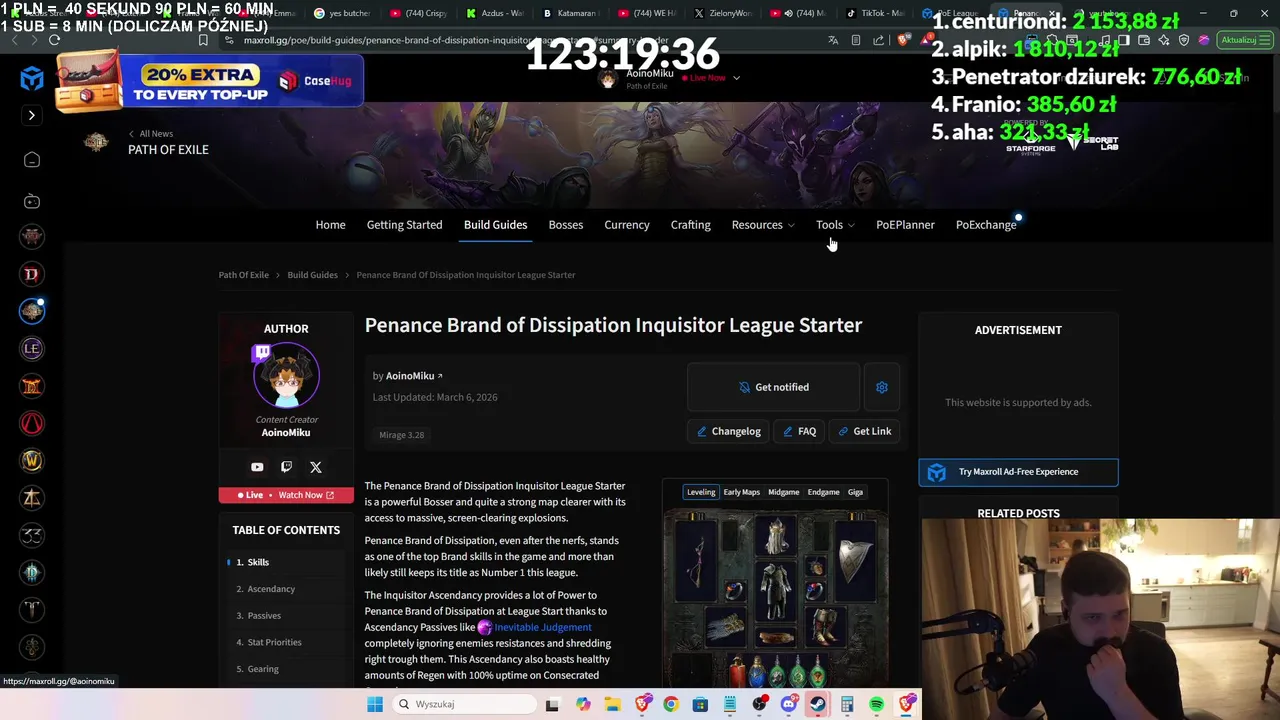Open the World of Warcraft sidebar icon

32,460
